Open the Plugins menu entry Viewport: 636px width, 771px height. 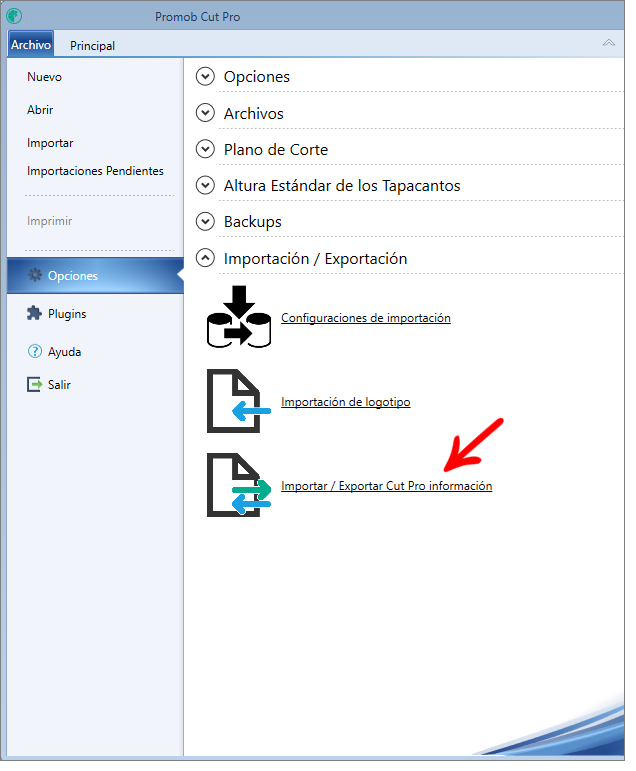point(67,314)
